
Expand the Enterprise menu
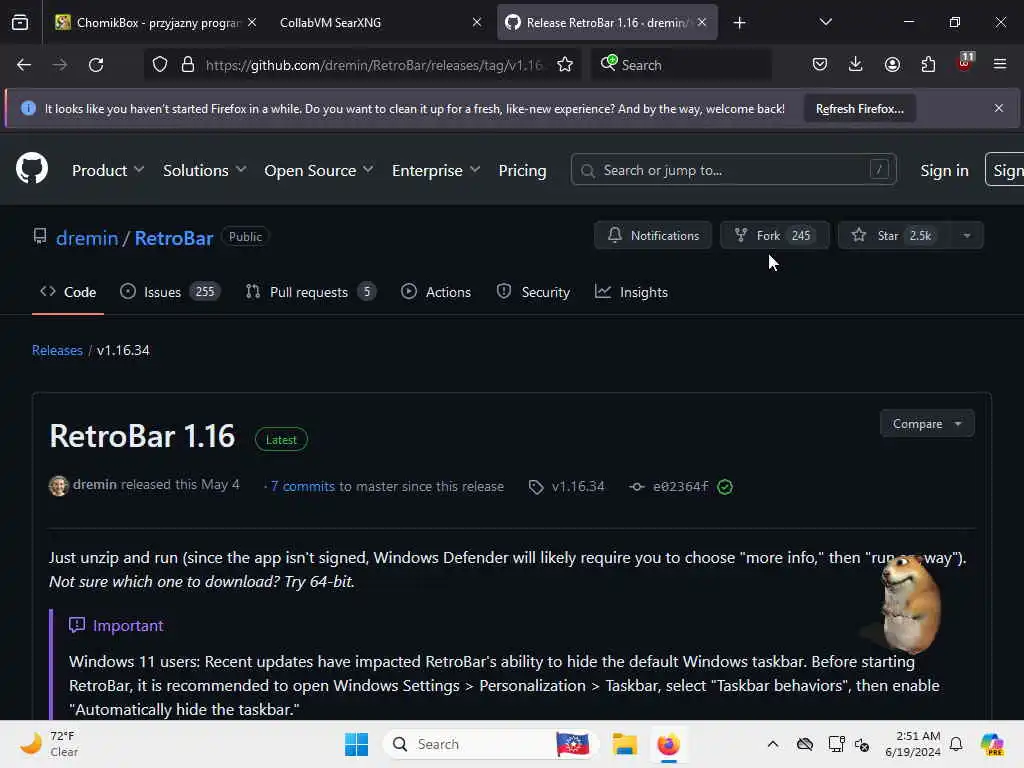coord(436,170)
